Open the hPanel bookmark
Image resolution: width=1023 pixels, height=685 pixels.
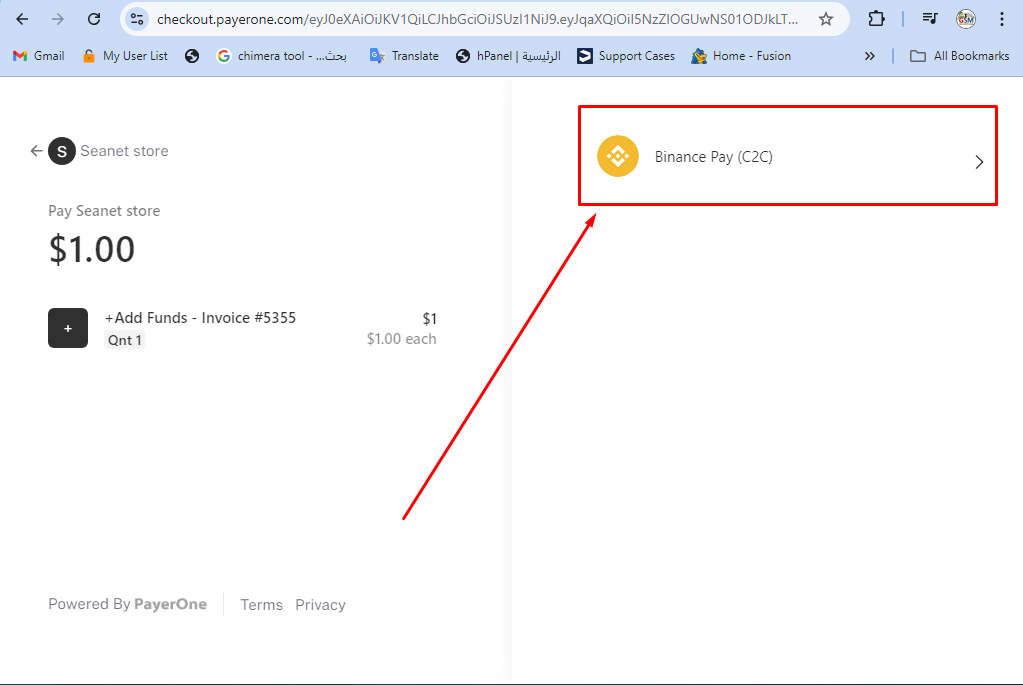(x=508, y=56)
